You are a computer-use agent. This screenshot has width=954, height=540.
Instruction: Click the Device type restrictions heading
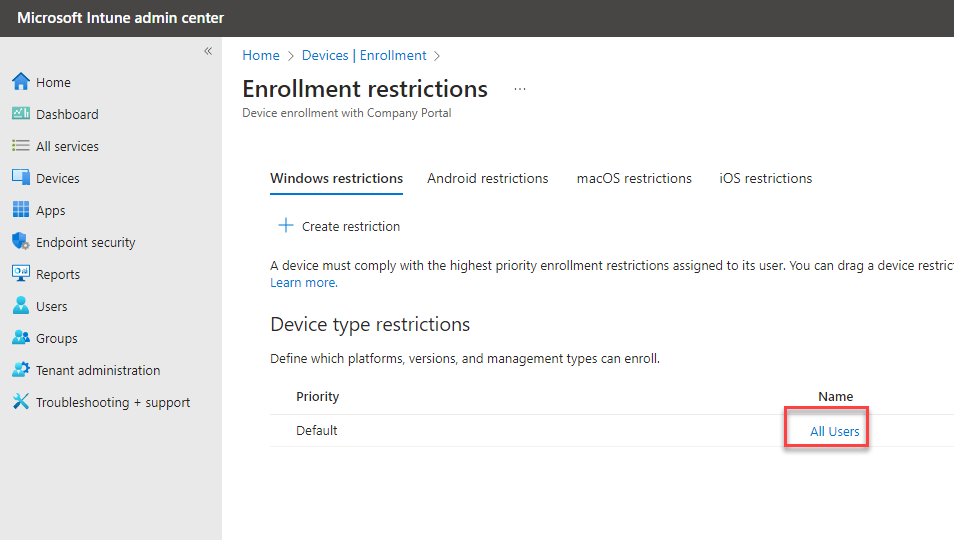(370, 324)
